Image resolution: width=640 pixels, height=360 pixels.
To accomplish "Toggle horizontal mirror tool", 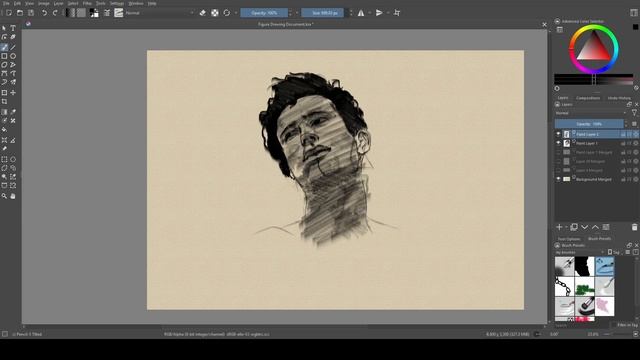I will tap(361, 13).
